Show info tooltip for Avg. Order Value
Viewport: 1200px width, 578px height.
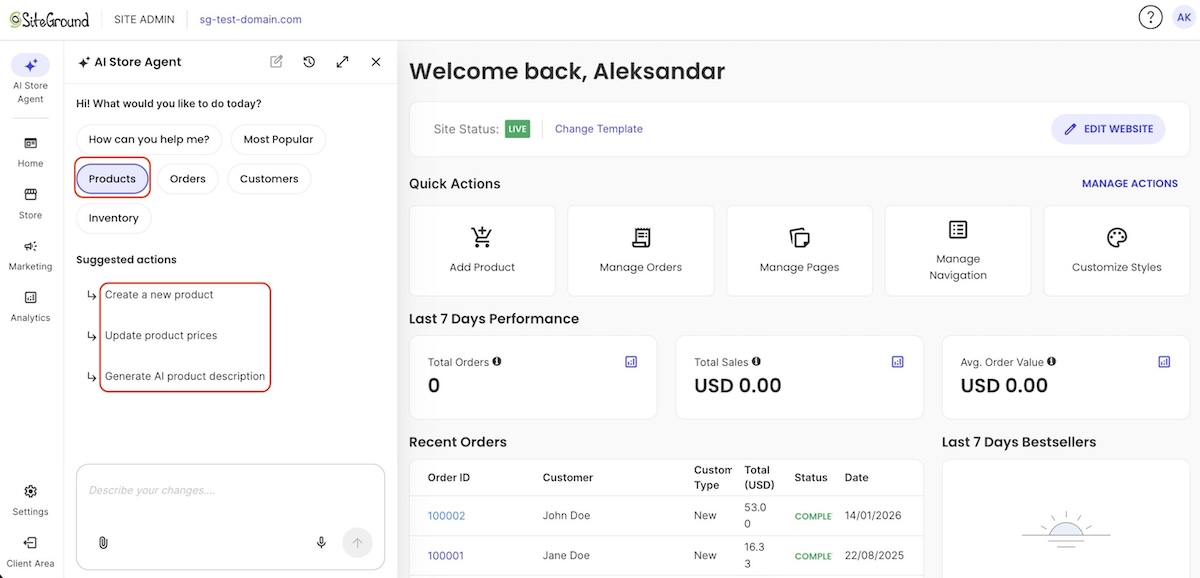(1051, 361)
